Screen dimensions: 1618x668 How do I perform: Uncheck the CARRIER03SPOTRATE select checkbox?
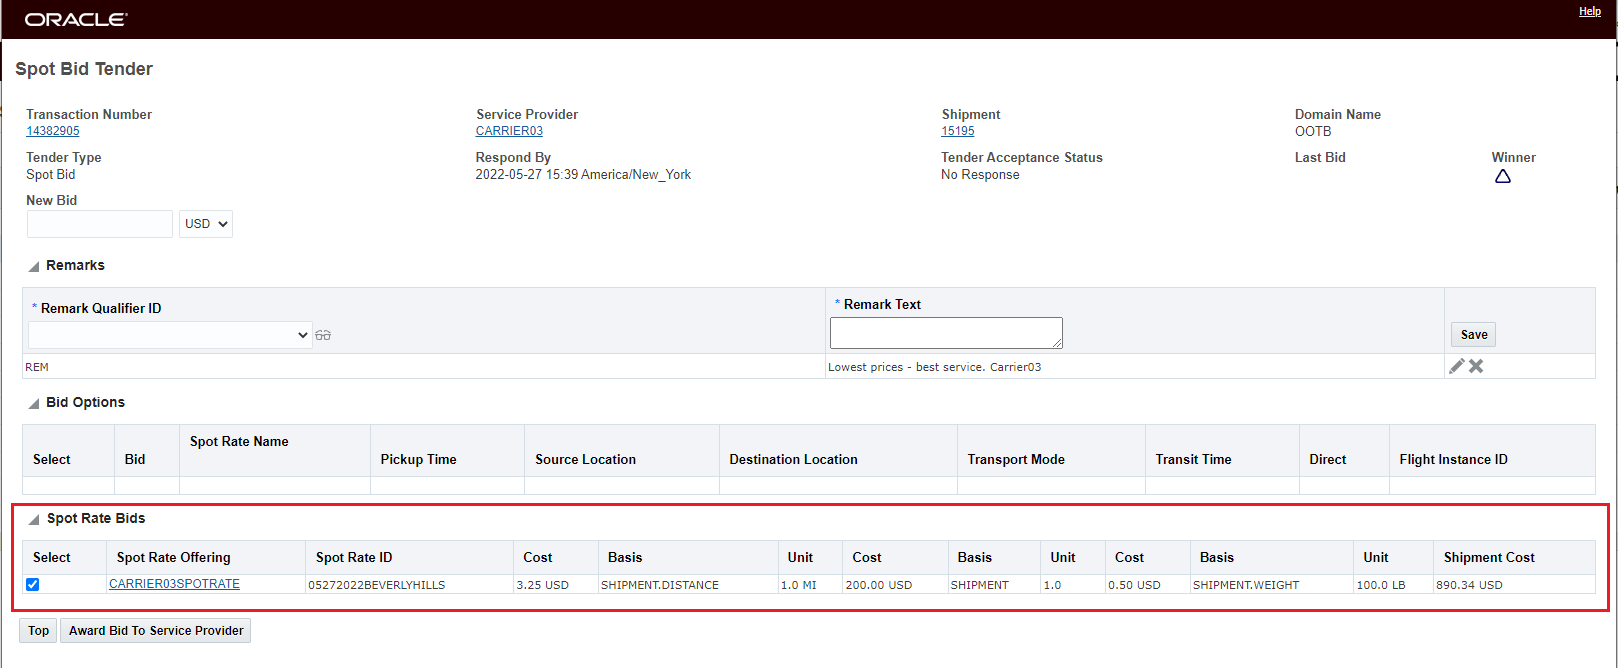(33, 584)
